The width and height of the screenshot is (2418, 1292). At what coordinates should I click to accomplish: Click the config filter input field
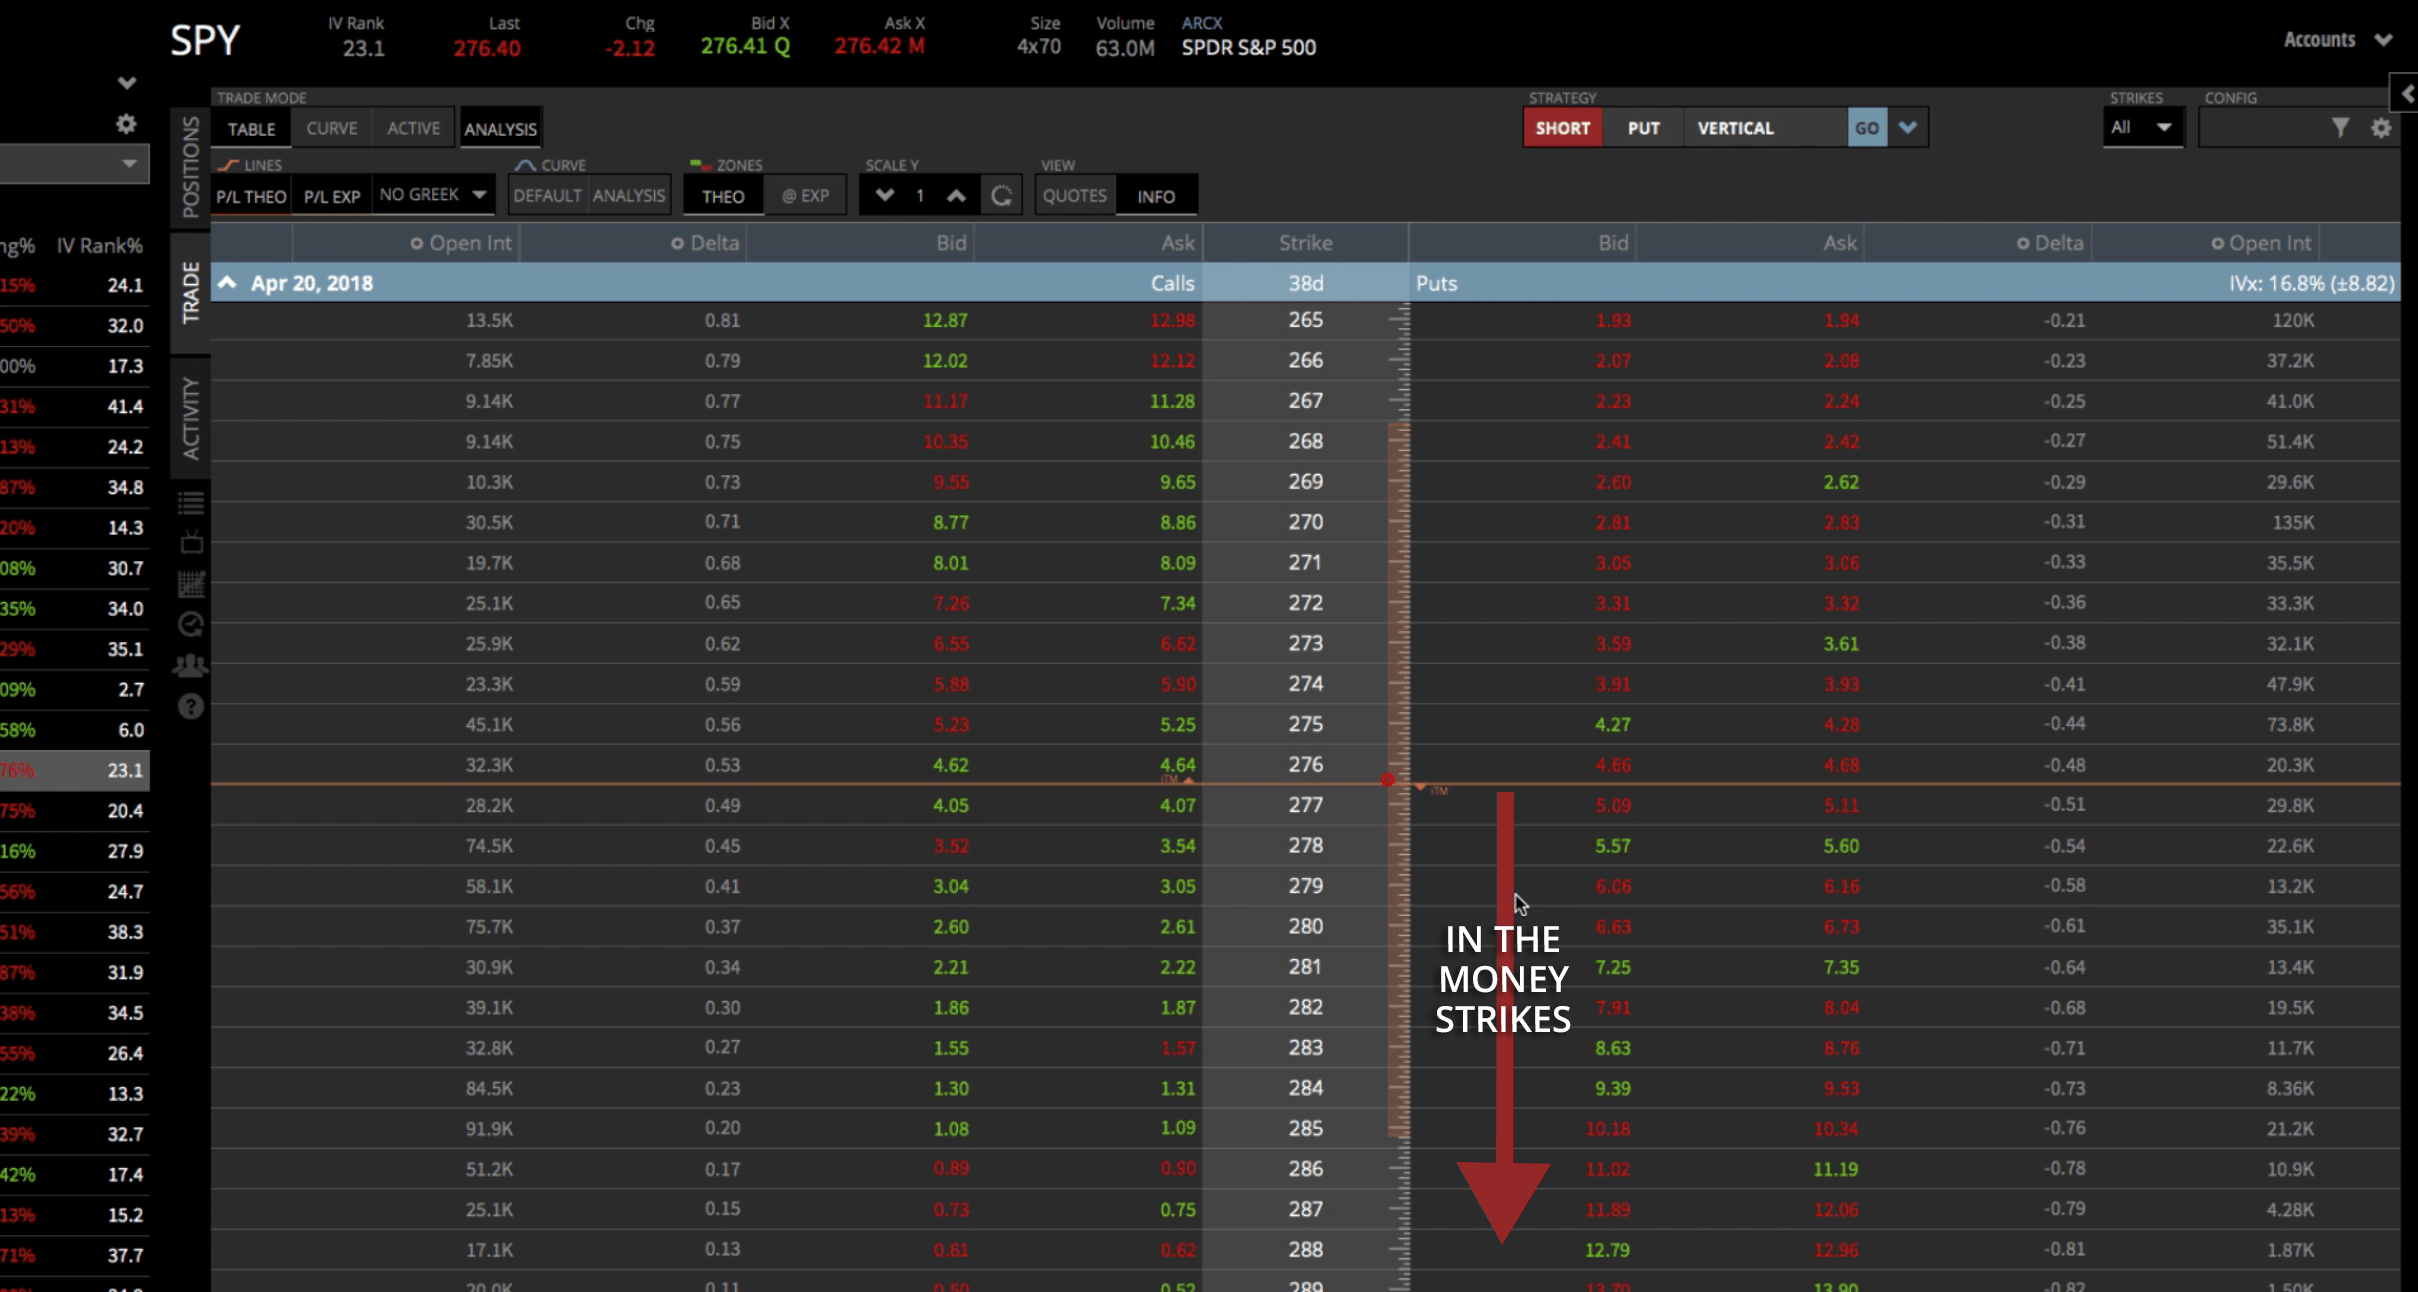coord(2263,127)
